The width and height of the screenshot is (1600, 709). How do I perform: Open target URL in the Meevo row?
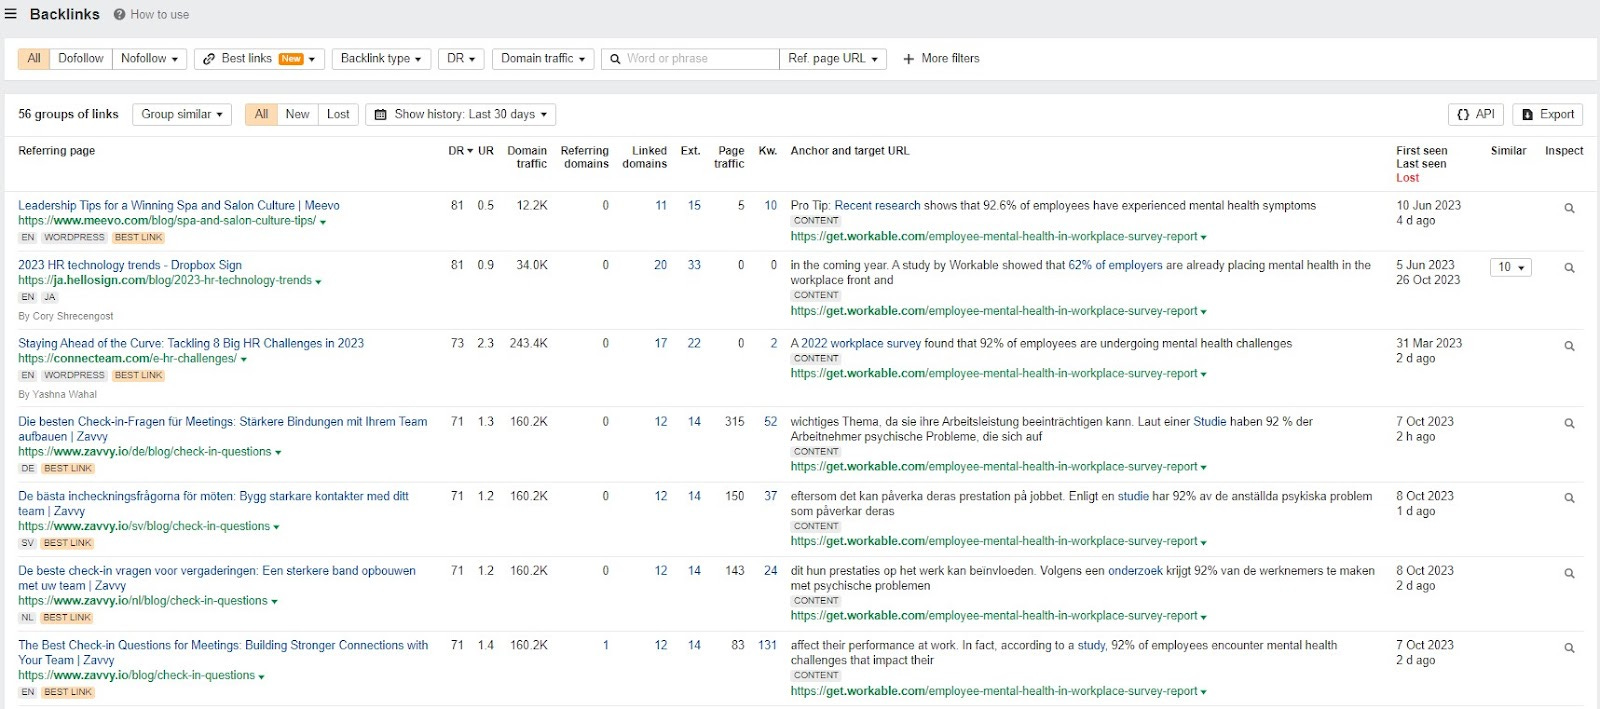(994, 237)
